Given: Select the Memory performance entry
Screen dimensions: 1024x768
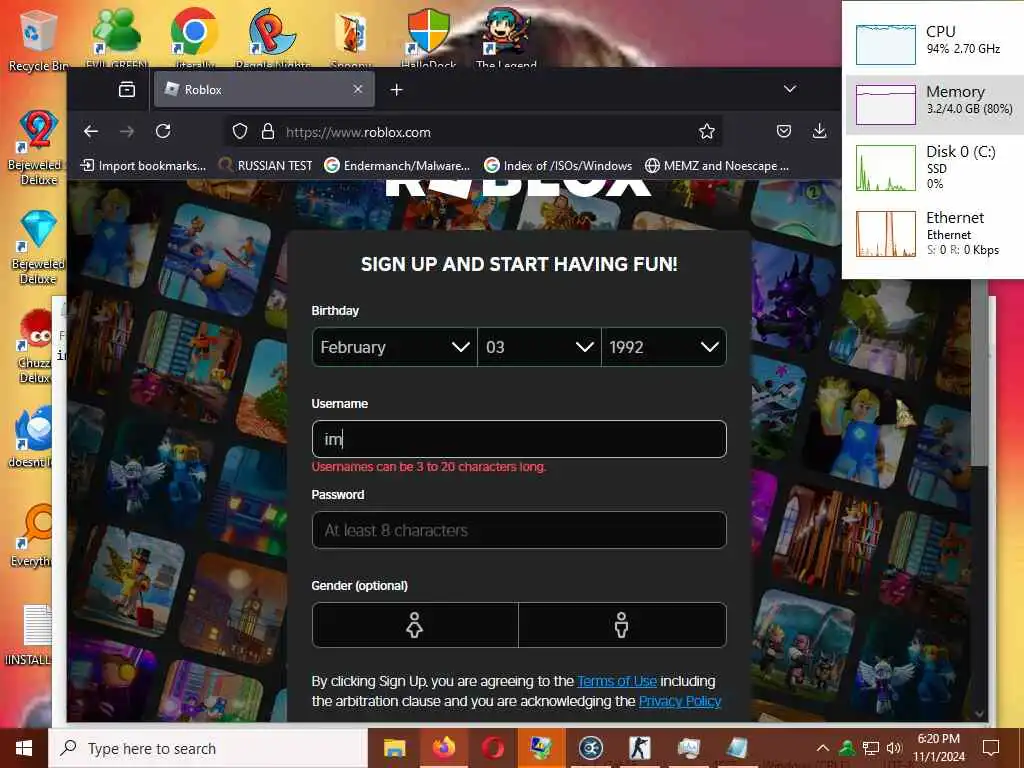Looking at the screenshot, I should click(935, 104).
